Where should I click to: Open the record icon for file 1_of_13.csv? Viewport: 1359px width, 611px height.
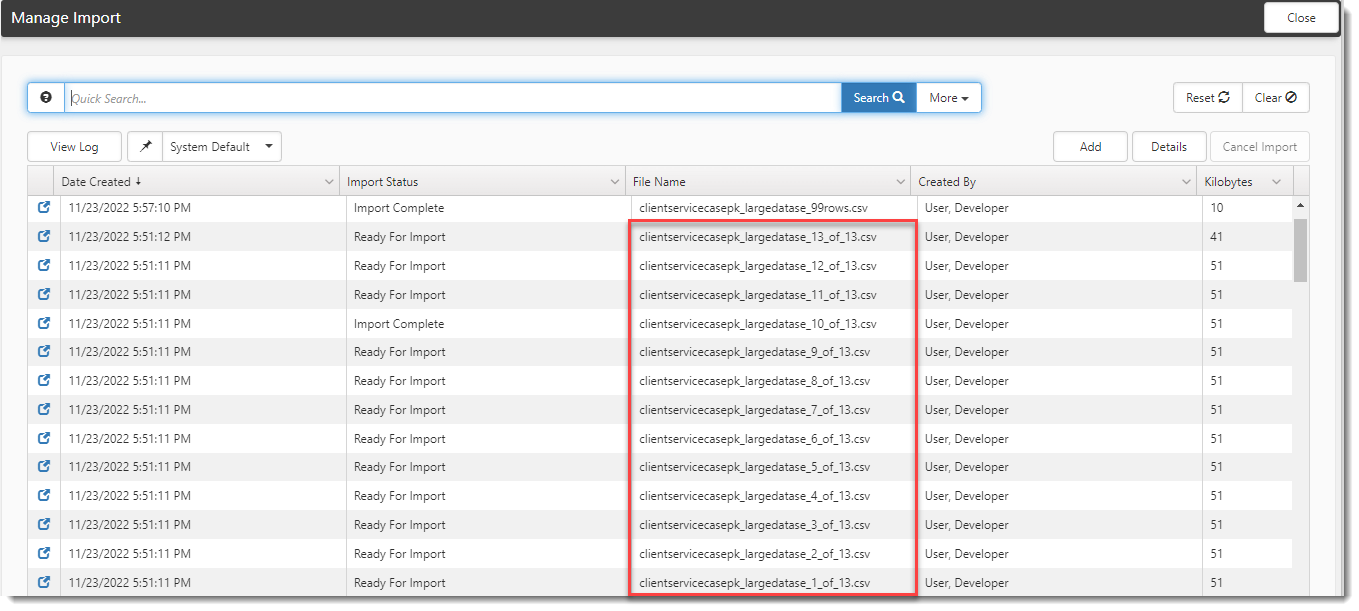(44, 582)
